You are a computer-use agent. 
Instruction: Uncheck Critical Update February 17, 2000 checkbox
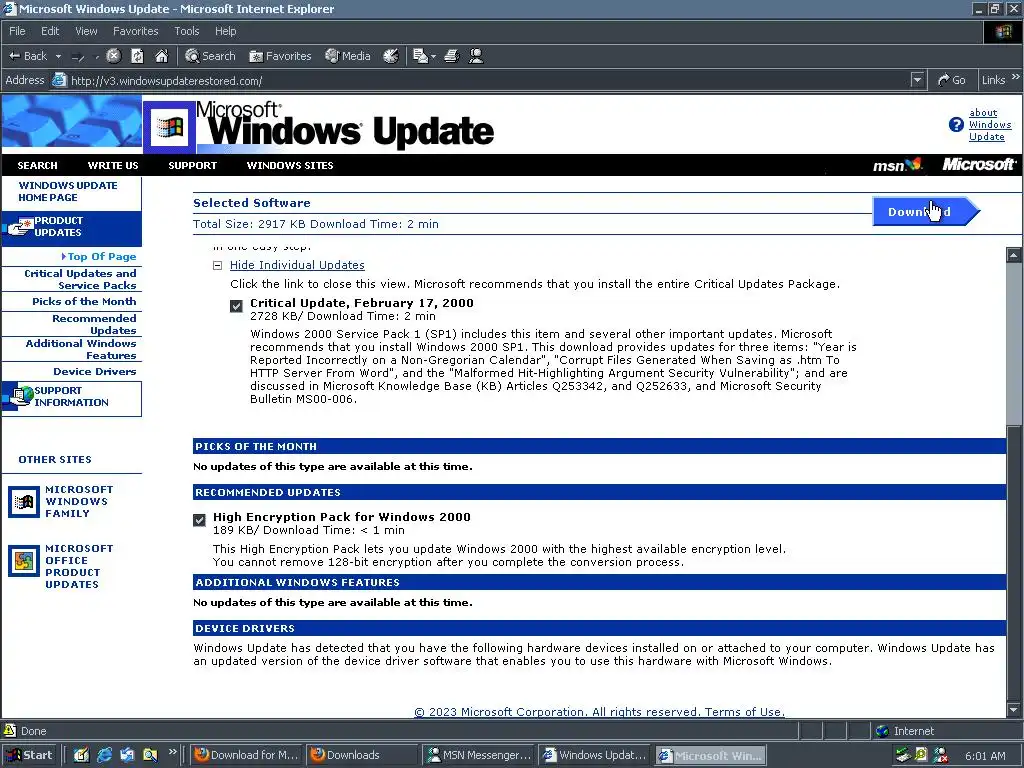(x=236, y=306)
